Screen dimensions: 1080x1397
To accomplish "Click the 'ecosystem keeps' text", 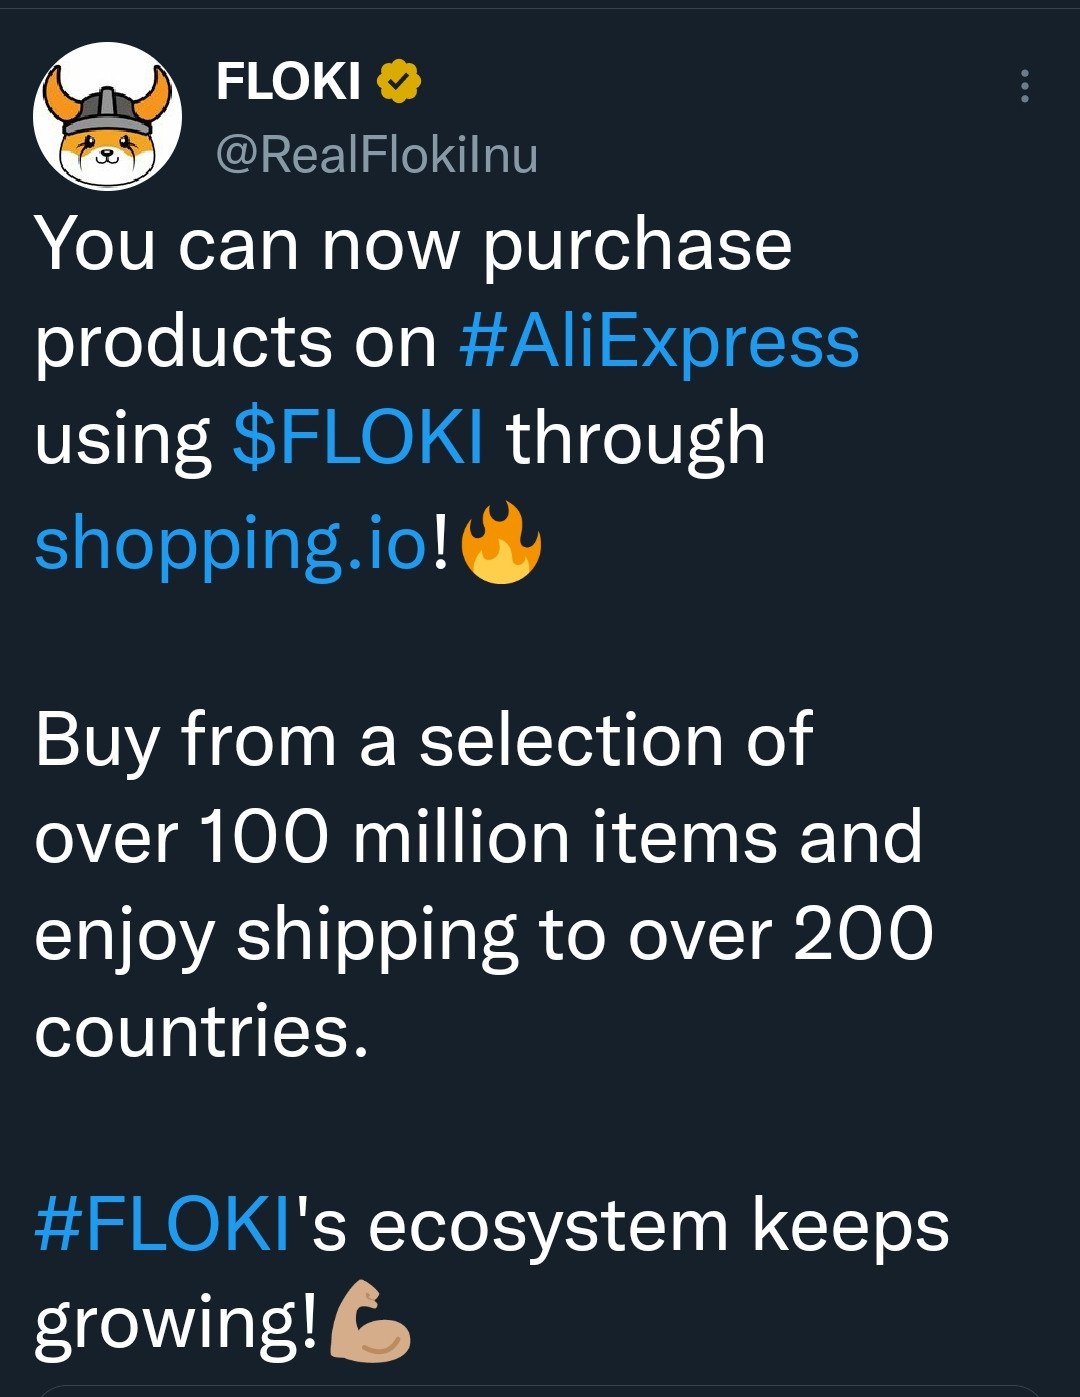I will pyautogui.click(x=659, y=1228).
